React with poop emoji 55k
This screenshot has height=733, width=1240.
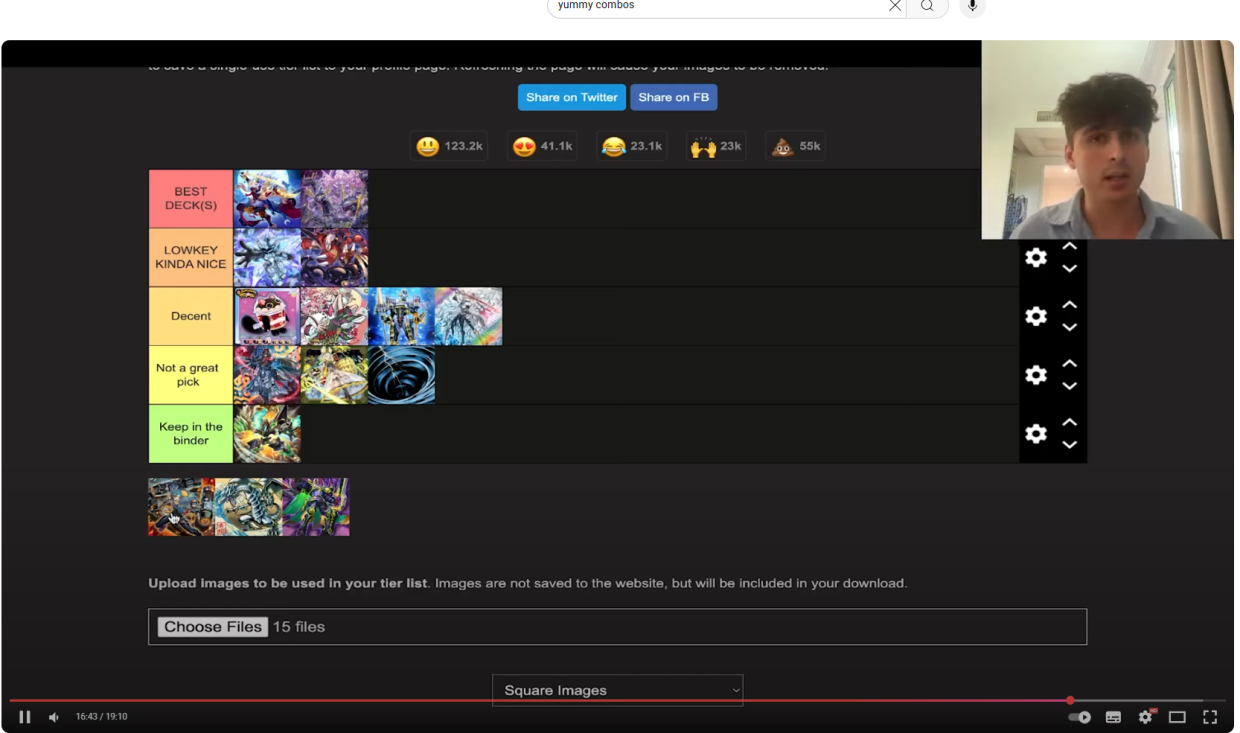click(796, 146)
